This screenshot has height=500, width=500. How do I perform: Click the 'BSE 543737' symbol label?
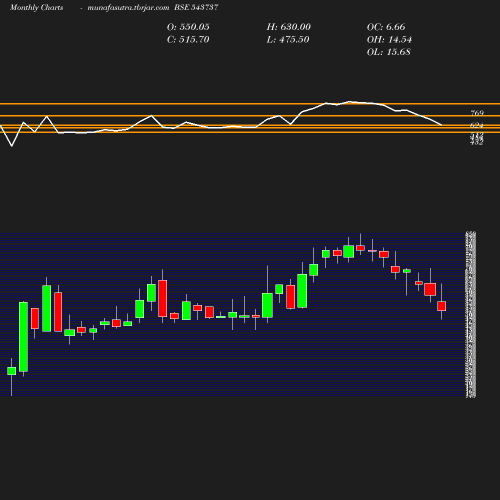point(196,7)
